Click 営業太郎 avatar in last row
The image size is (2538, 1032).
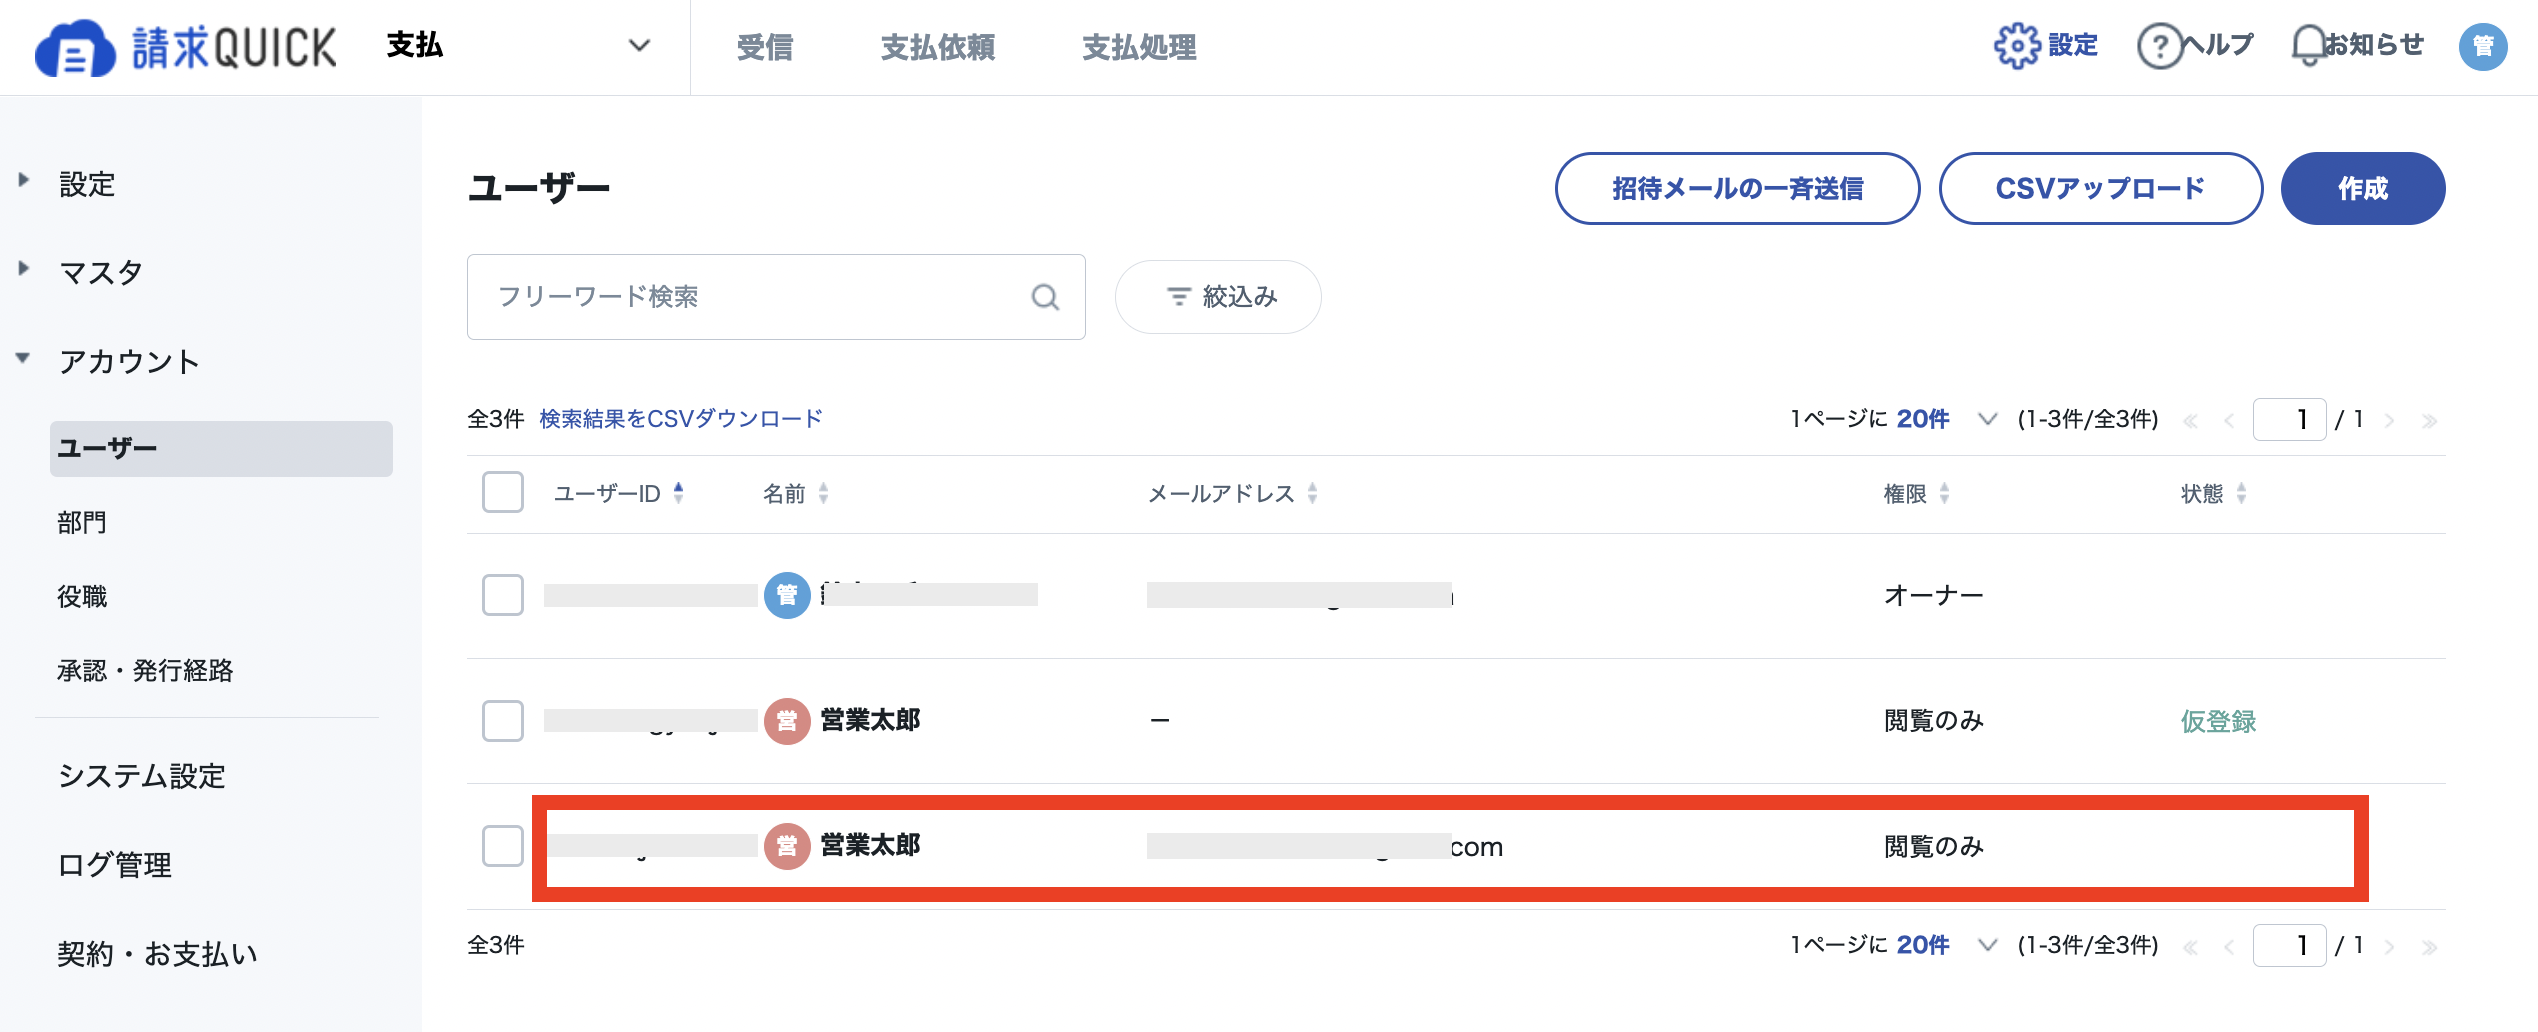(787, 846)
